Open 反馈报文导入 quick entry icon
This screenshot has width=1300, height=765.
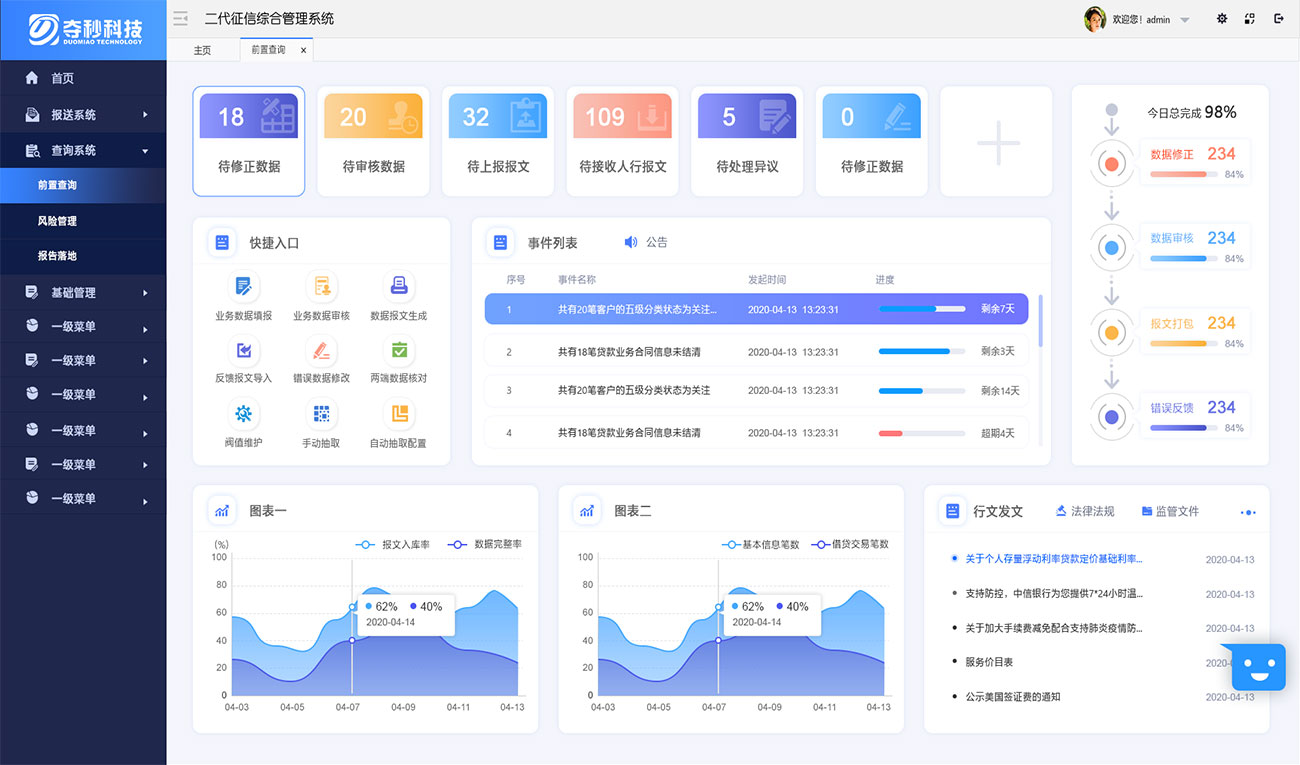tap(243, 350)
